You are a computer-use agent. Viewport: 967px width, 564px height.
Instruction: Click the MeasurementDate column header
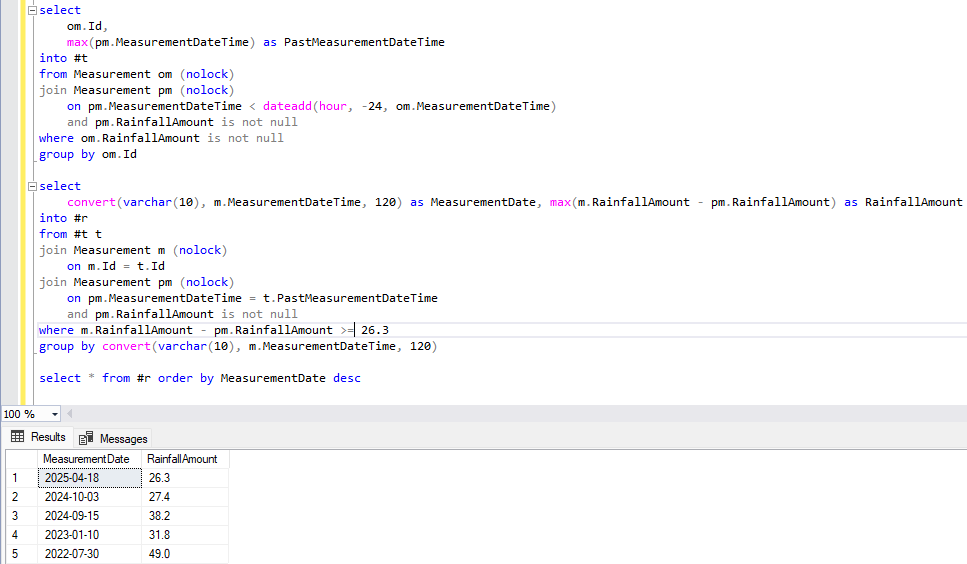[x=86, y=459]
